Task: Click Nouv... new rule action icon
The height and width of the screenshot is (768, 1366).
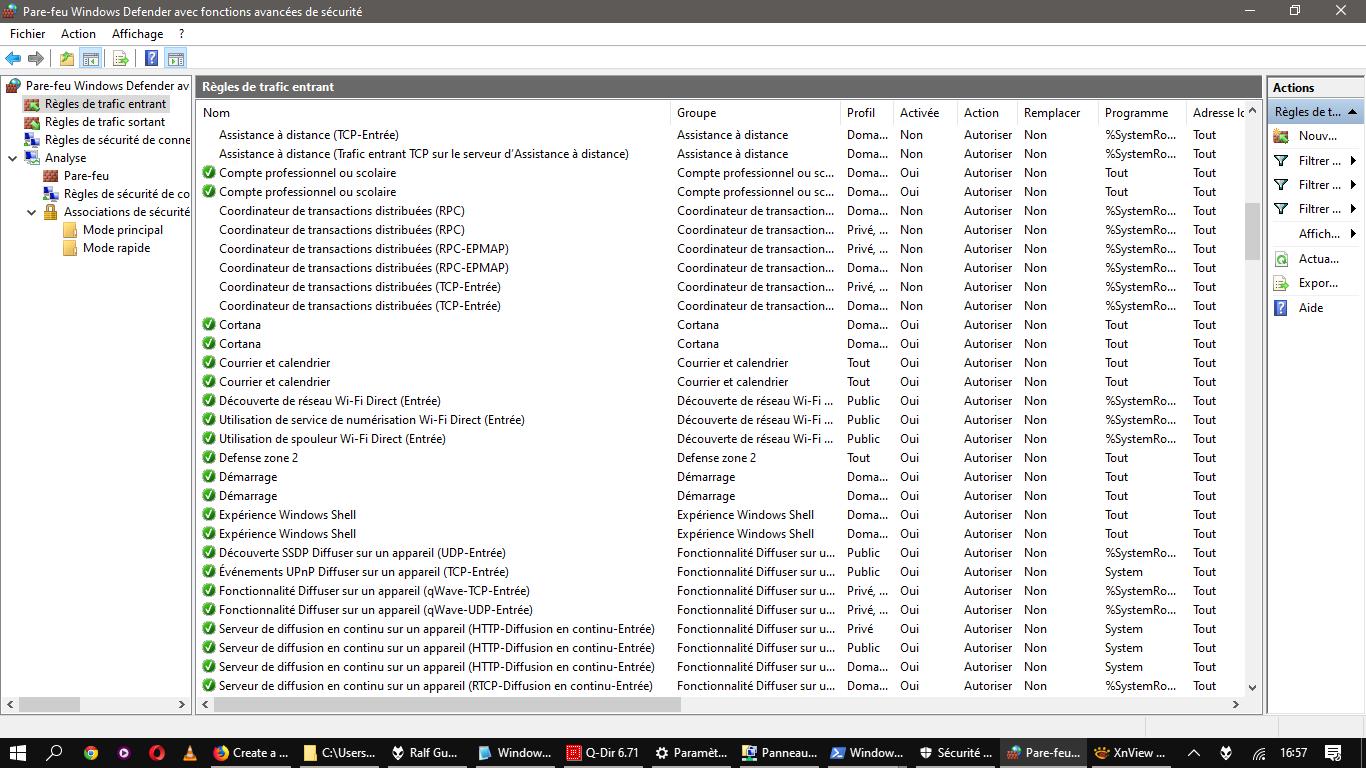Action: point(1281,136)
